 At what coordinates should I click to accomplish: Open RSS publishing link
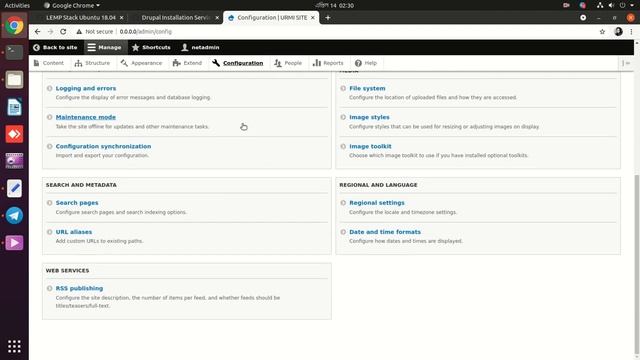79,288
